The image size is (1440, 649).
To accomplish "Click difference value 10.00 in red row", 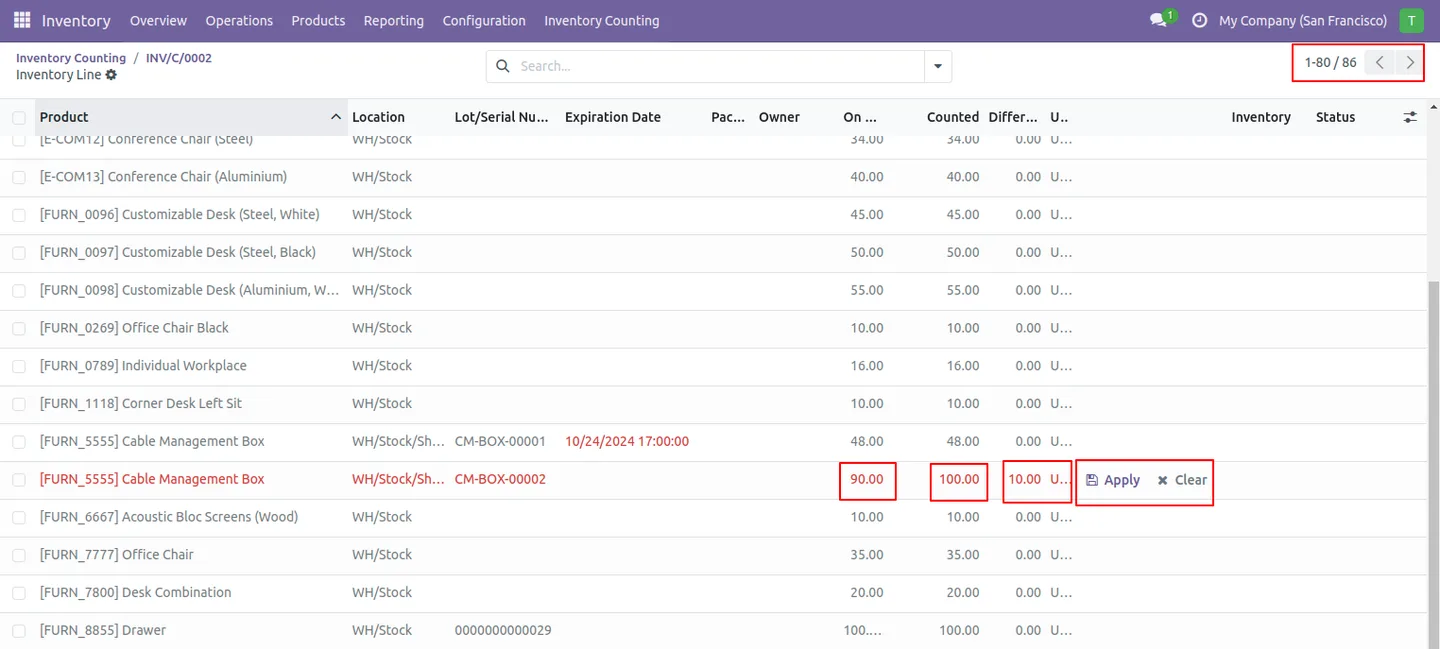I will pos(1024,479).
